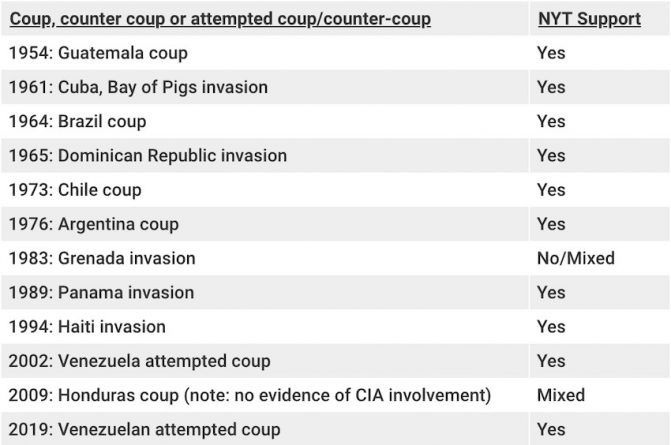This screenshot has height=445, width=671.
Task: Select the 1973 Chile coup row
Action: coord(74,190)
